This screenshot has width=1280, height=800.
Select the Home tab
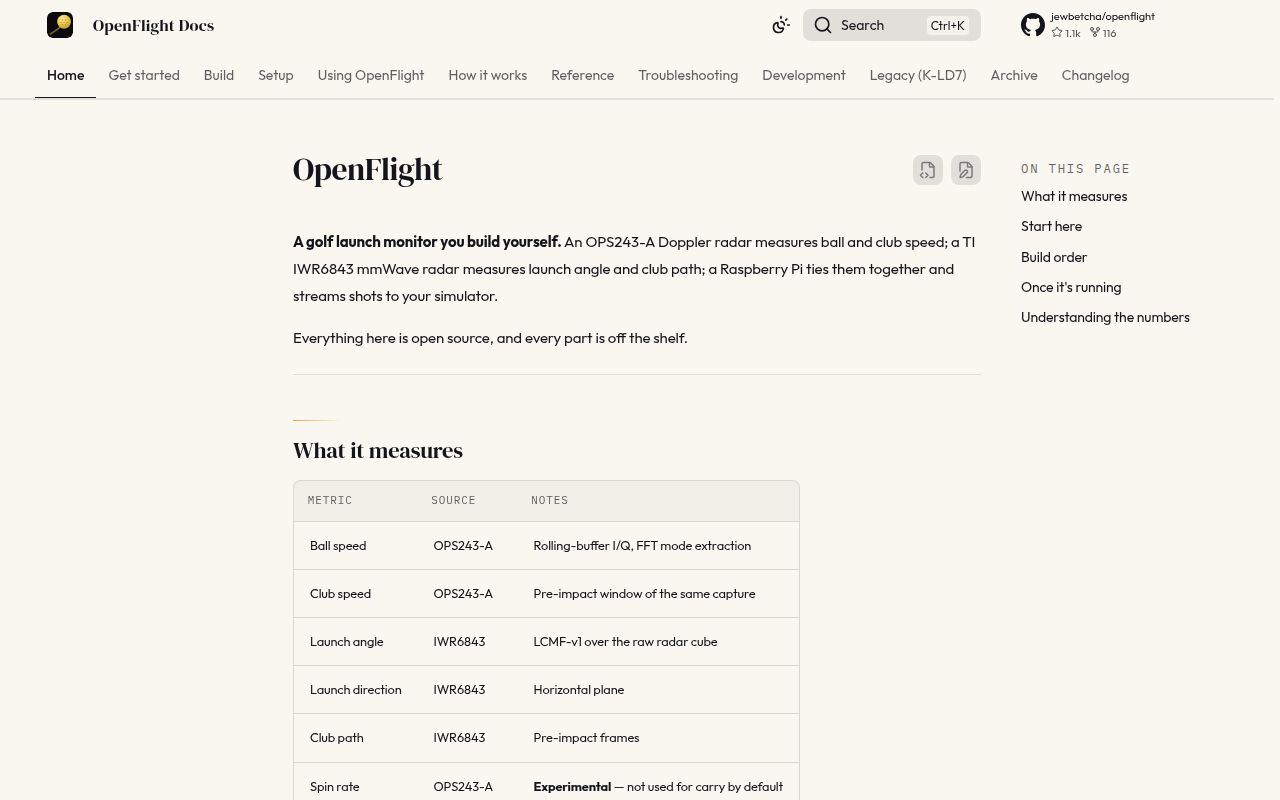66,75
